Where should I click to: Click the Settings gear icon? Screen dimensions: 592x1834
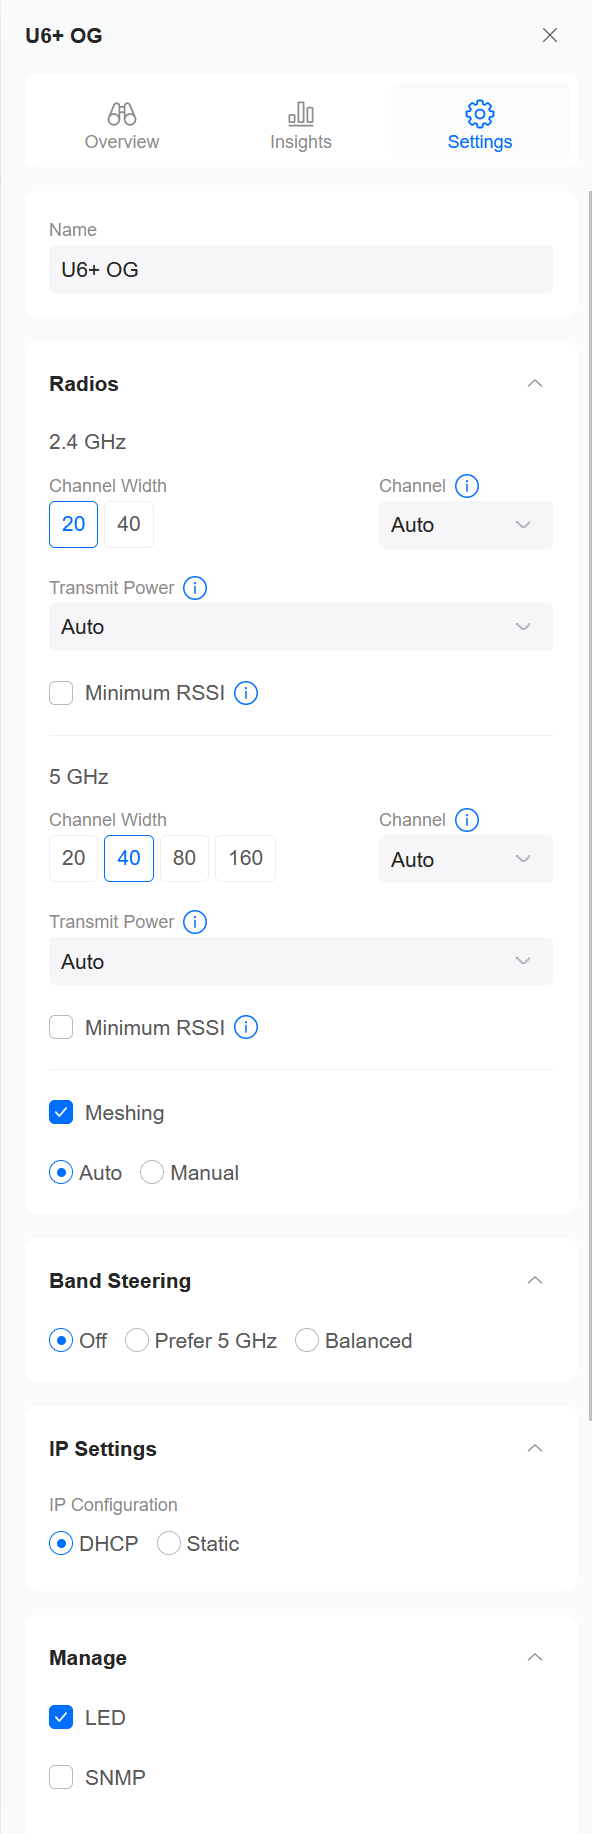click(x=480, y=113)
